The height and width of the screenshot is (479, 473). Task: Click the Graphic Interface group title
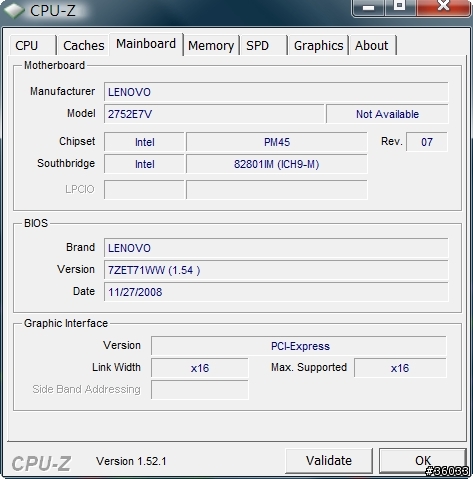pyautogui.click(x=66, y=323)
